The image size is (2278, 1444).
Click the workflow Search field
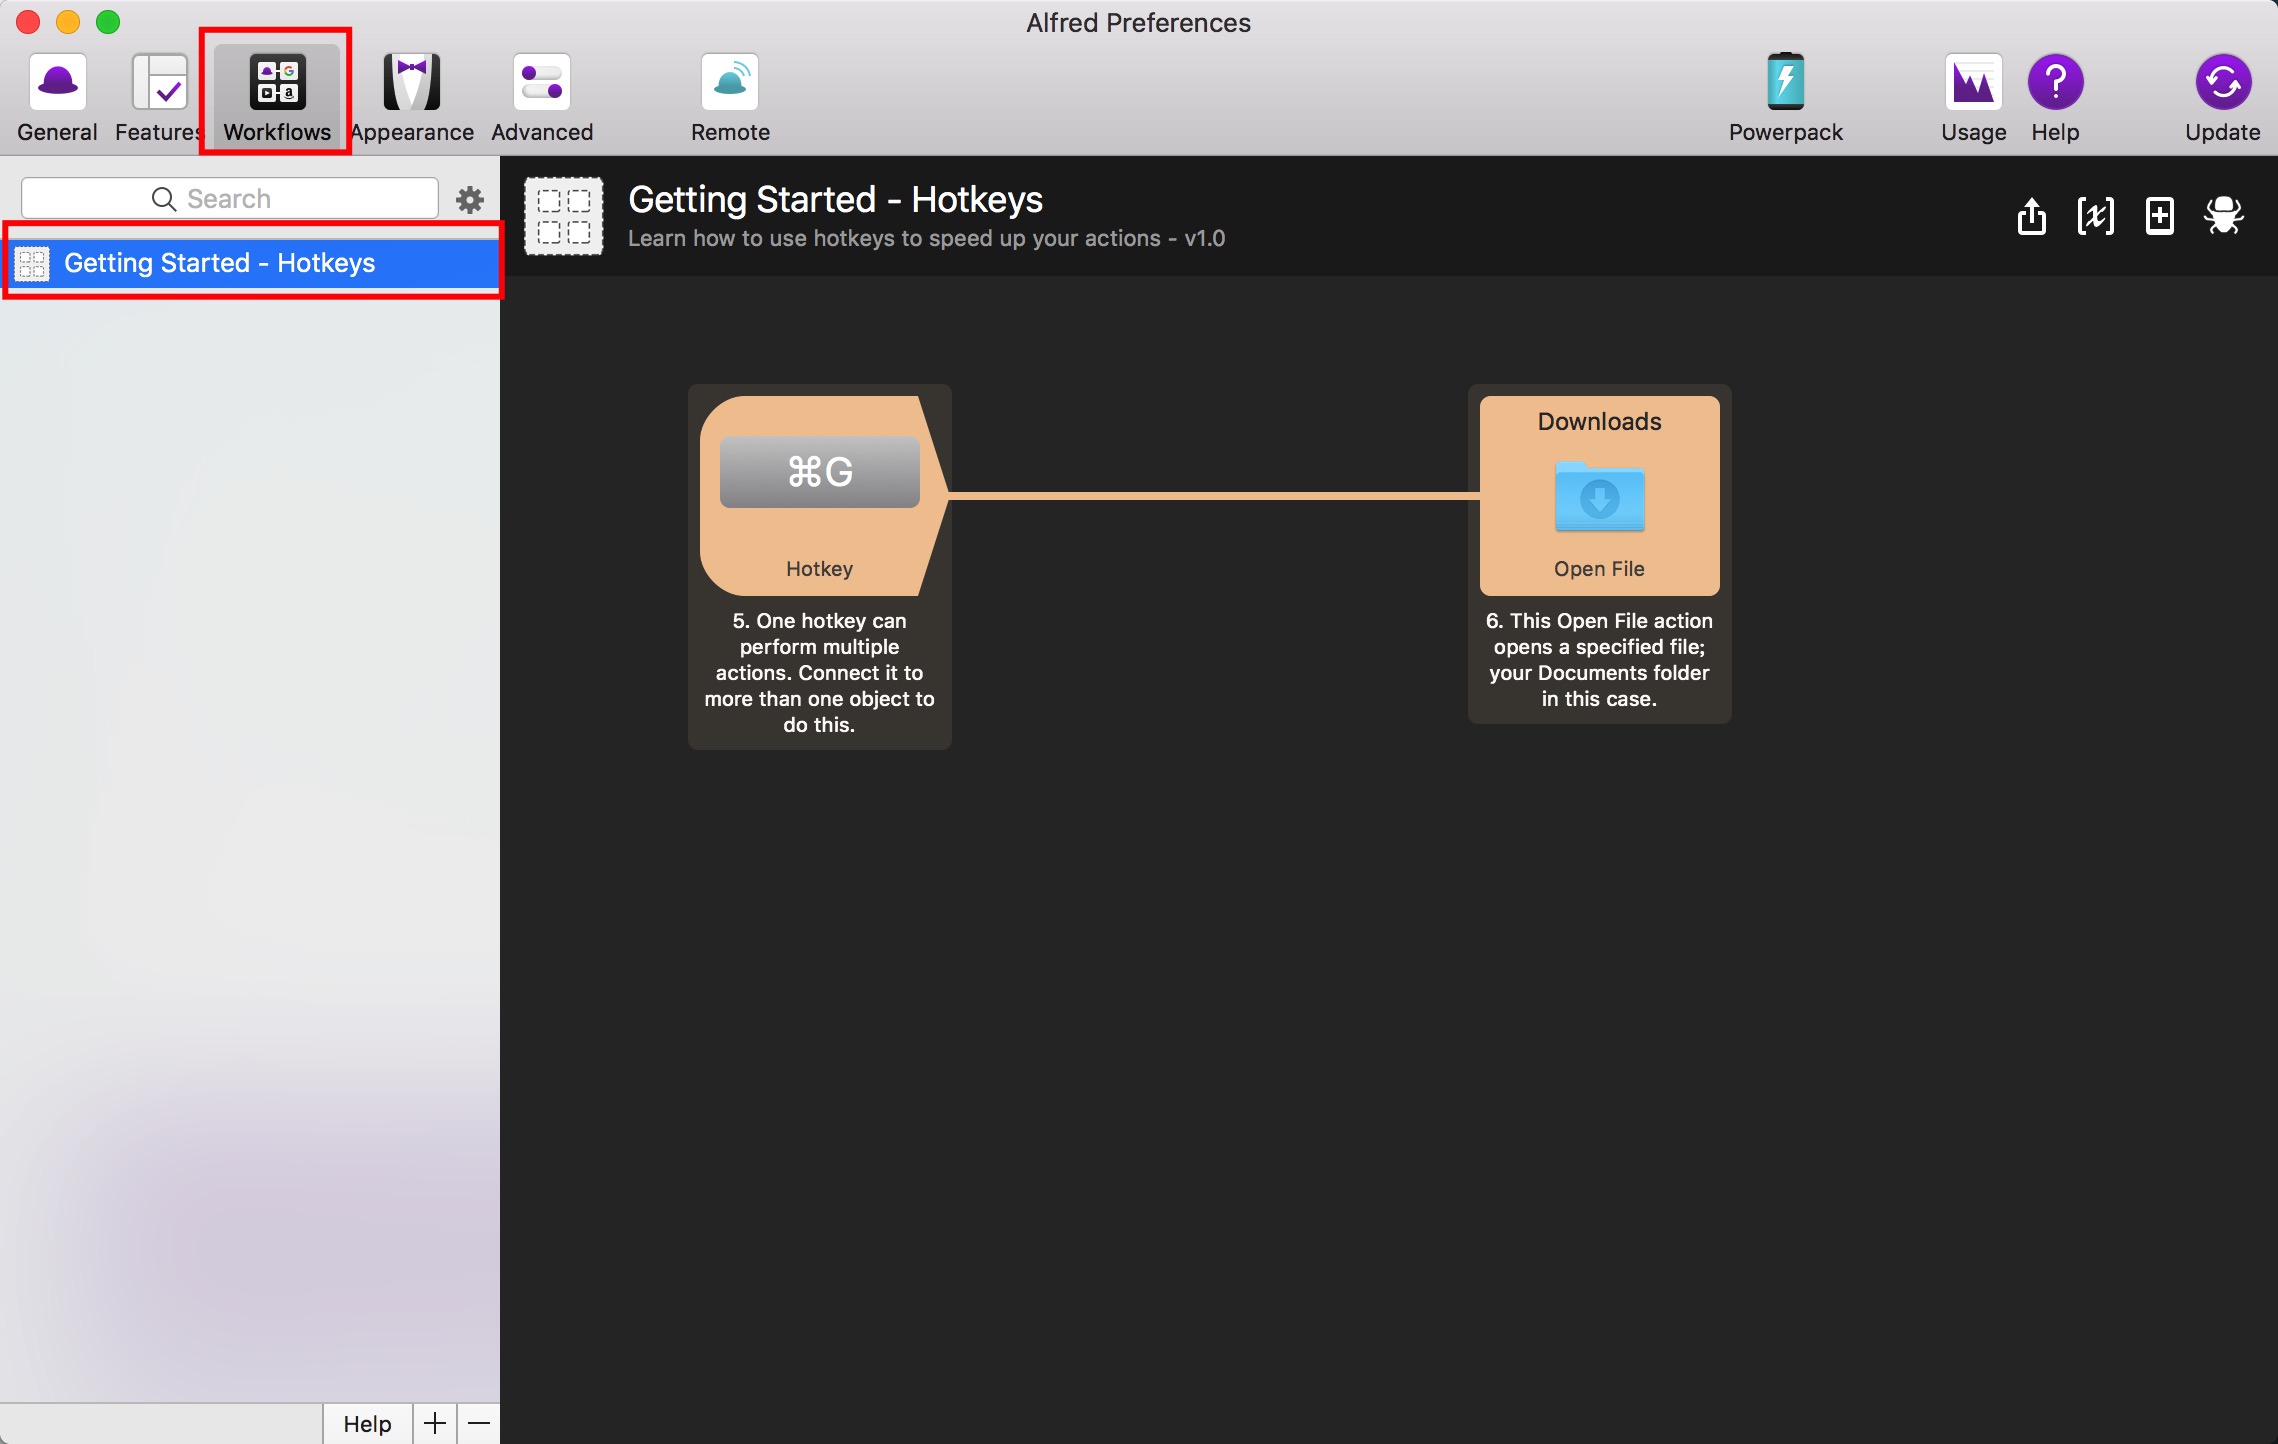230,199
